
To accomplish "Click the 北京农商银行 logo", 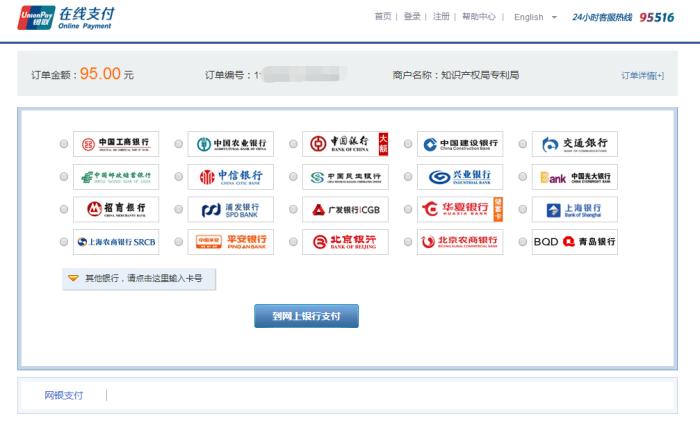I will click(460, 242).
